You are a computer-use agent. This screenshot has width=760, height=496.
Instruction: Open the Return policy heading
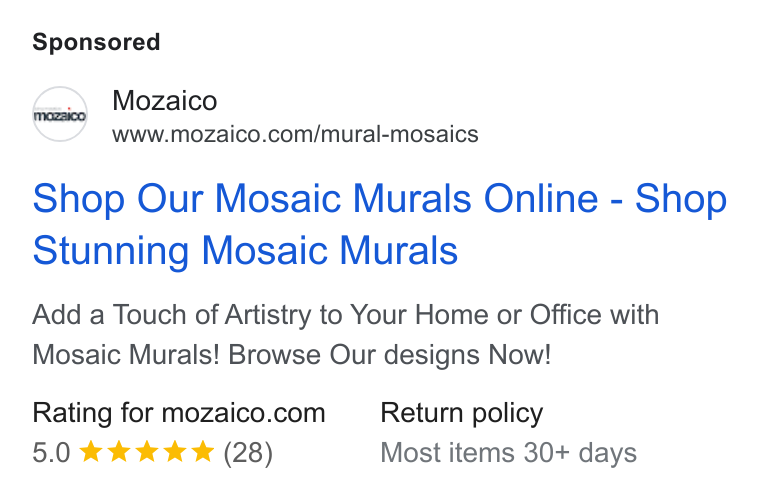pyautogui.click(x=461, y=413)
